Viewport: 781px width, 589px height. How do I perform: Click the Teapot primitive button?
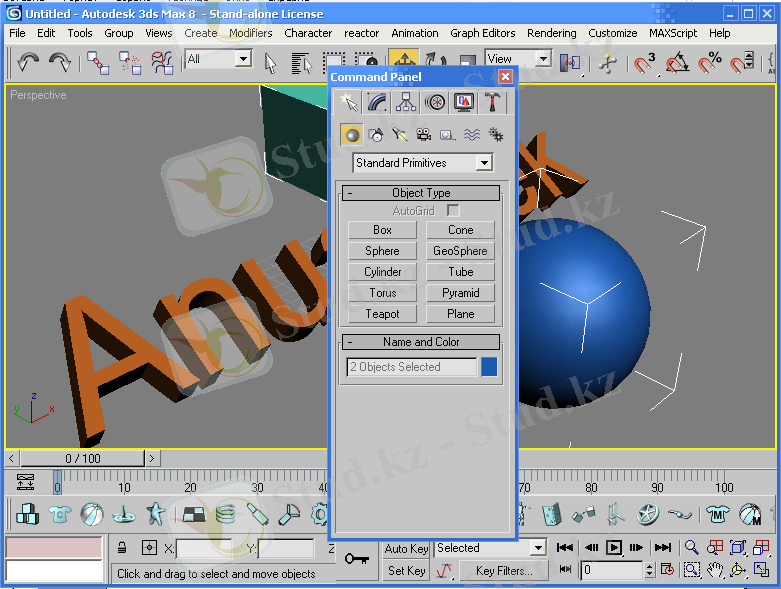pyautogui.click(x=382, y=314)
